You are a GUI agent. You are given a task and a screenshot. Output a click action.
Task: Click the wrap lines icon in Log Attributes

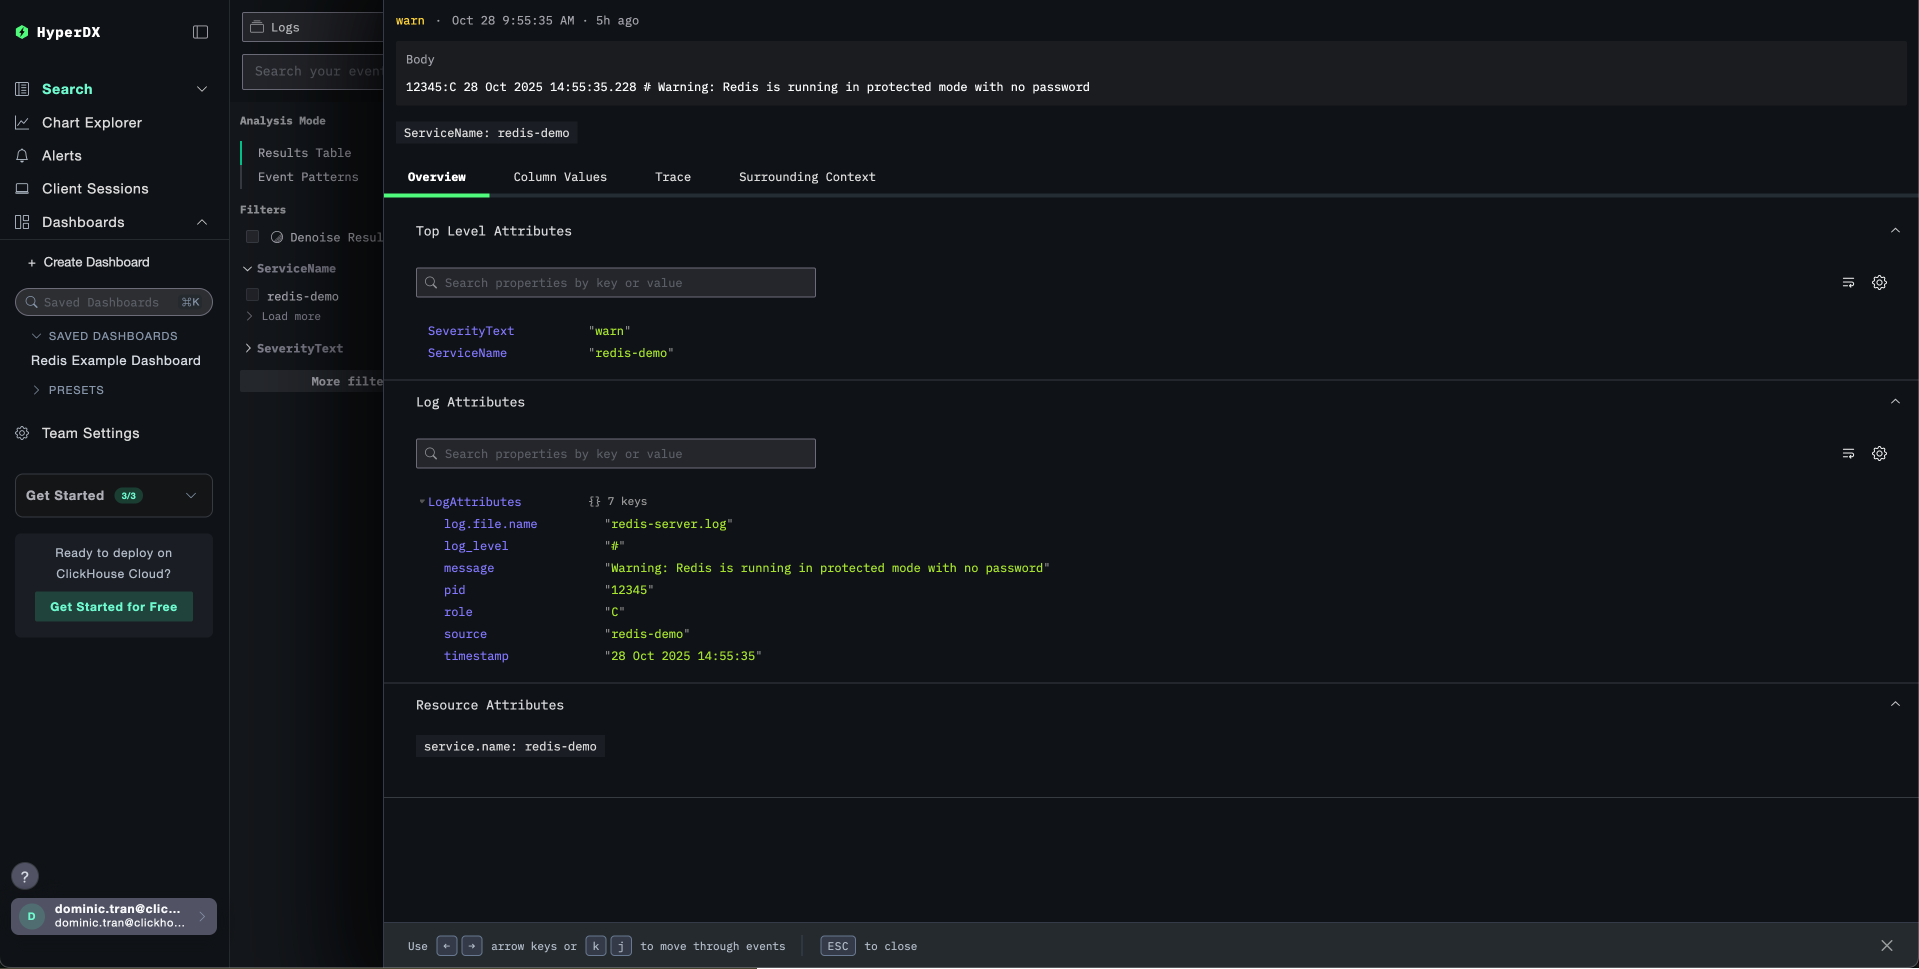(x=1848, y=454)
